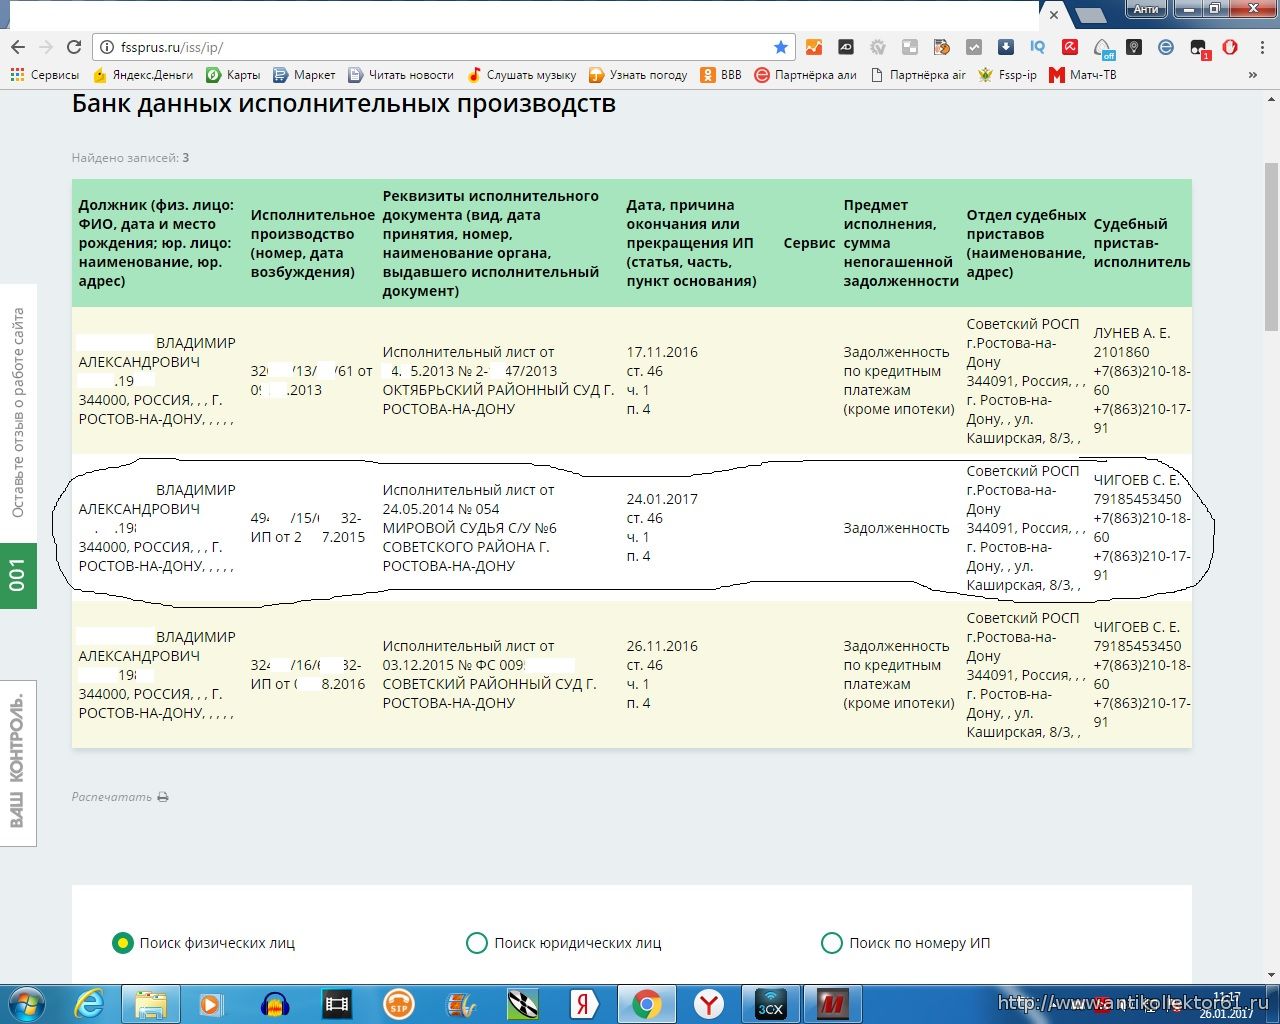Select Поиск физических лиц radio button
Image resolution: width=1280 pixels, height=1024 pixels.
click(122, 942)
